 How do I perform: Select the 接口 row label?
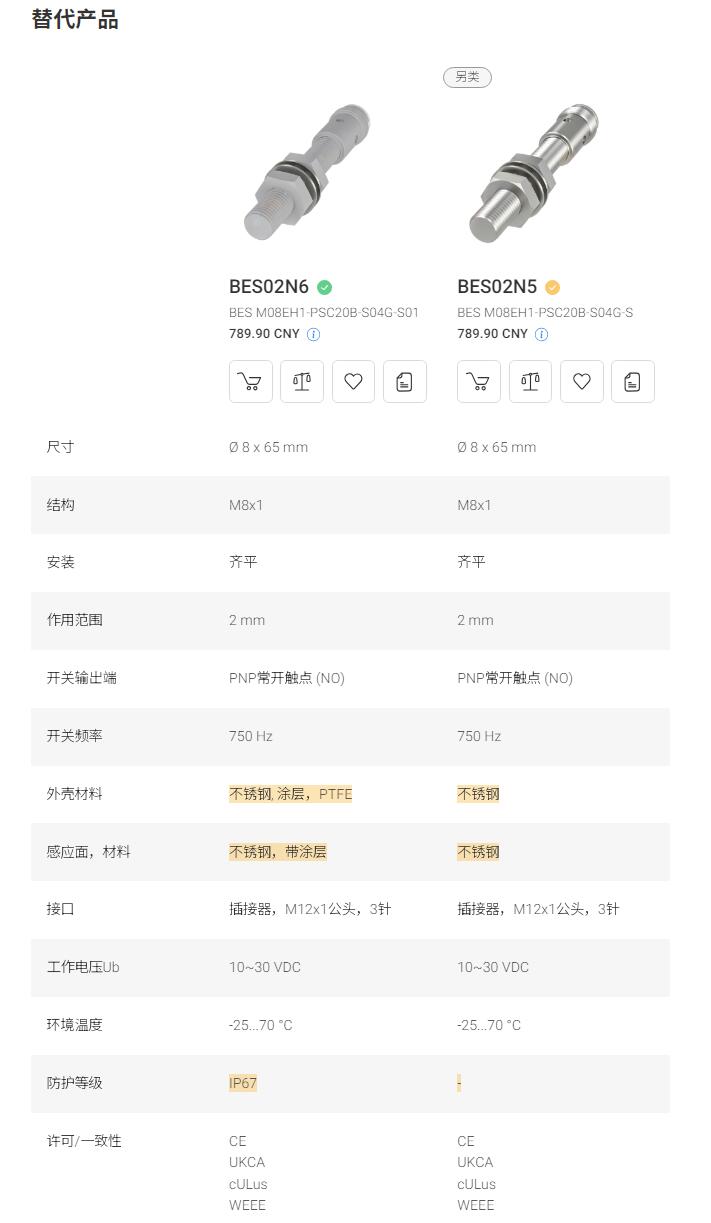pos(61,909)
